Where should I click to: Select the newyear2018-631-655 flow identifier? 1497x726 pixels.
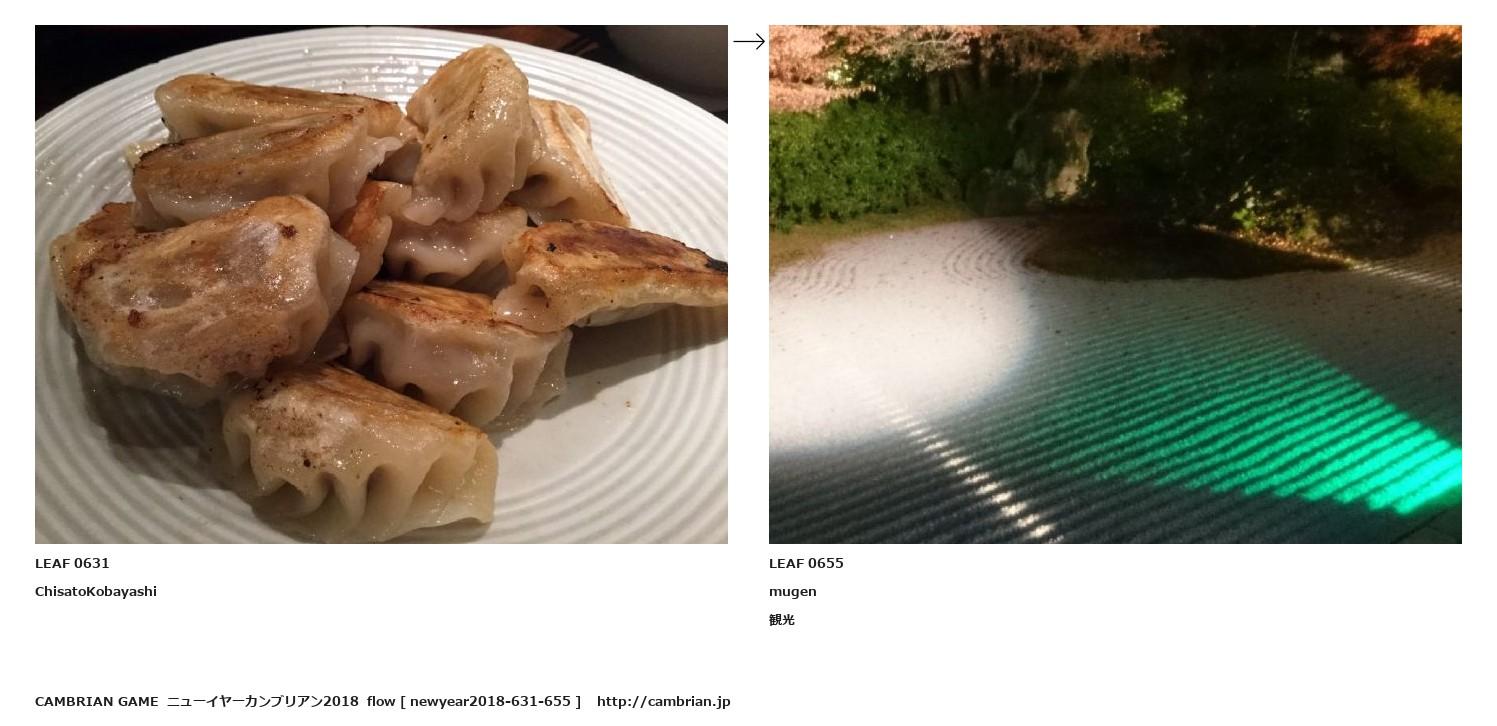tap(490, 701)
